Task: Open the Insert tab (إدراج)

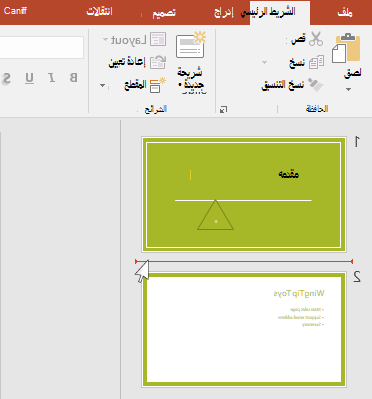Action: click(x=224, y=13)
